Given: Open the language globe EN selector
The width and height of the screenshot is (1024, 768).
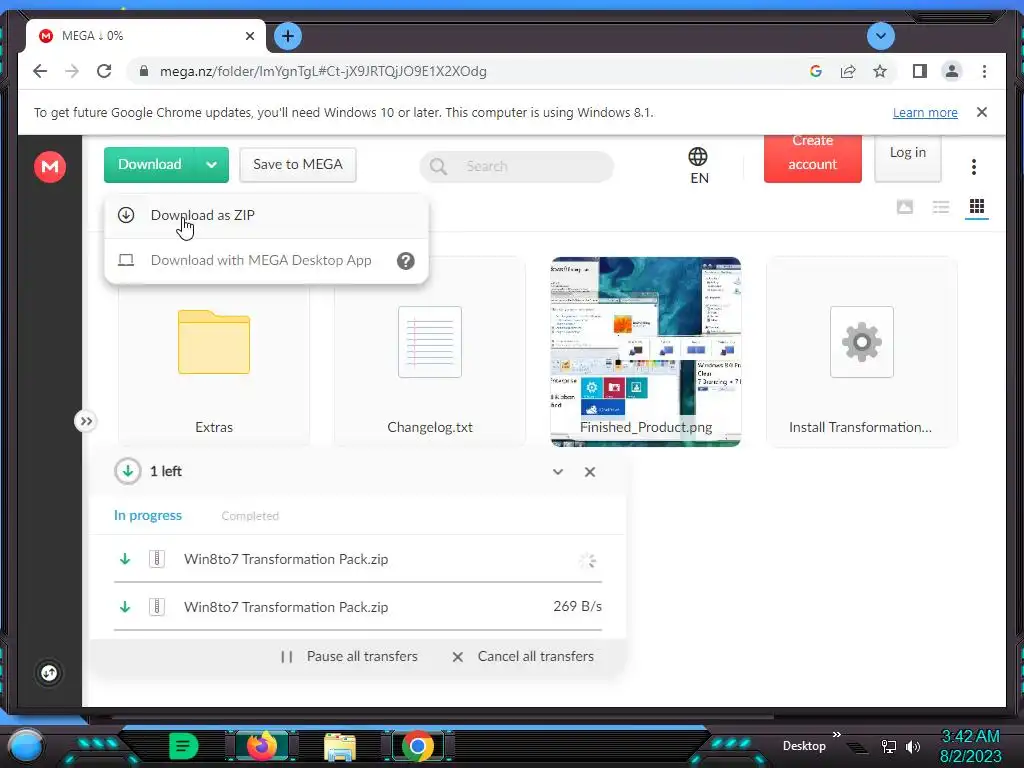Looking at the screenshot, I should [699, 166].
